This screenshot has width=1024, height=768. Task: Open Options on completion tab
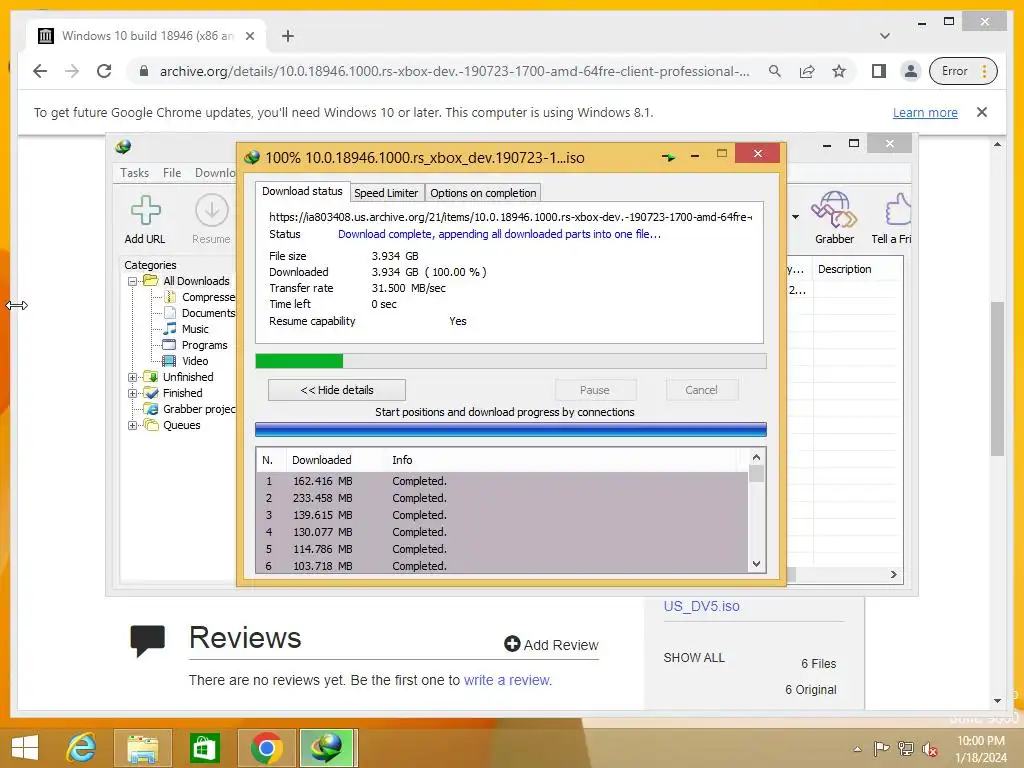coord(483,193)
